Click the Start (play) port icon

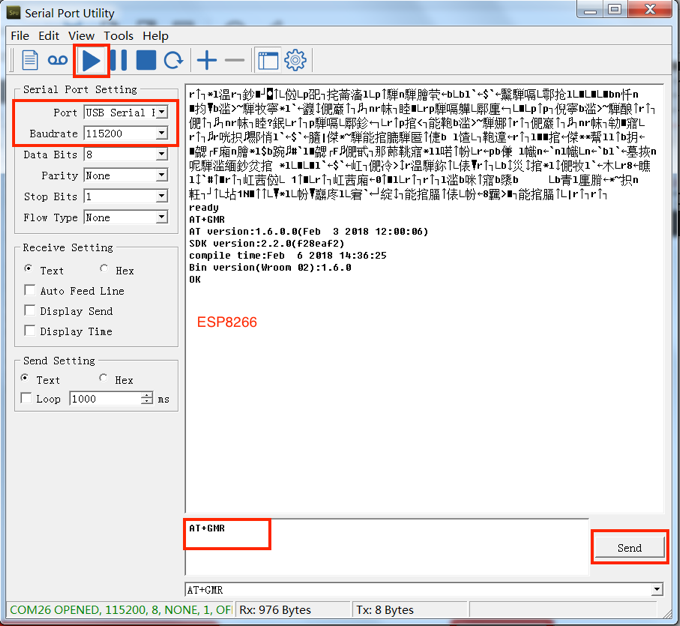91,61
